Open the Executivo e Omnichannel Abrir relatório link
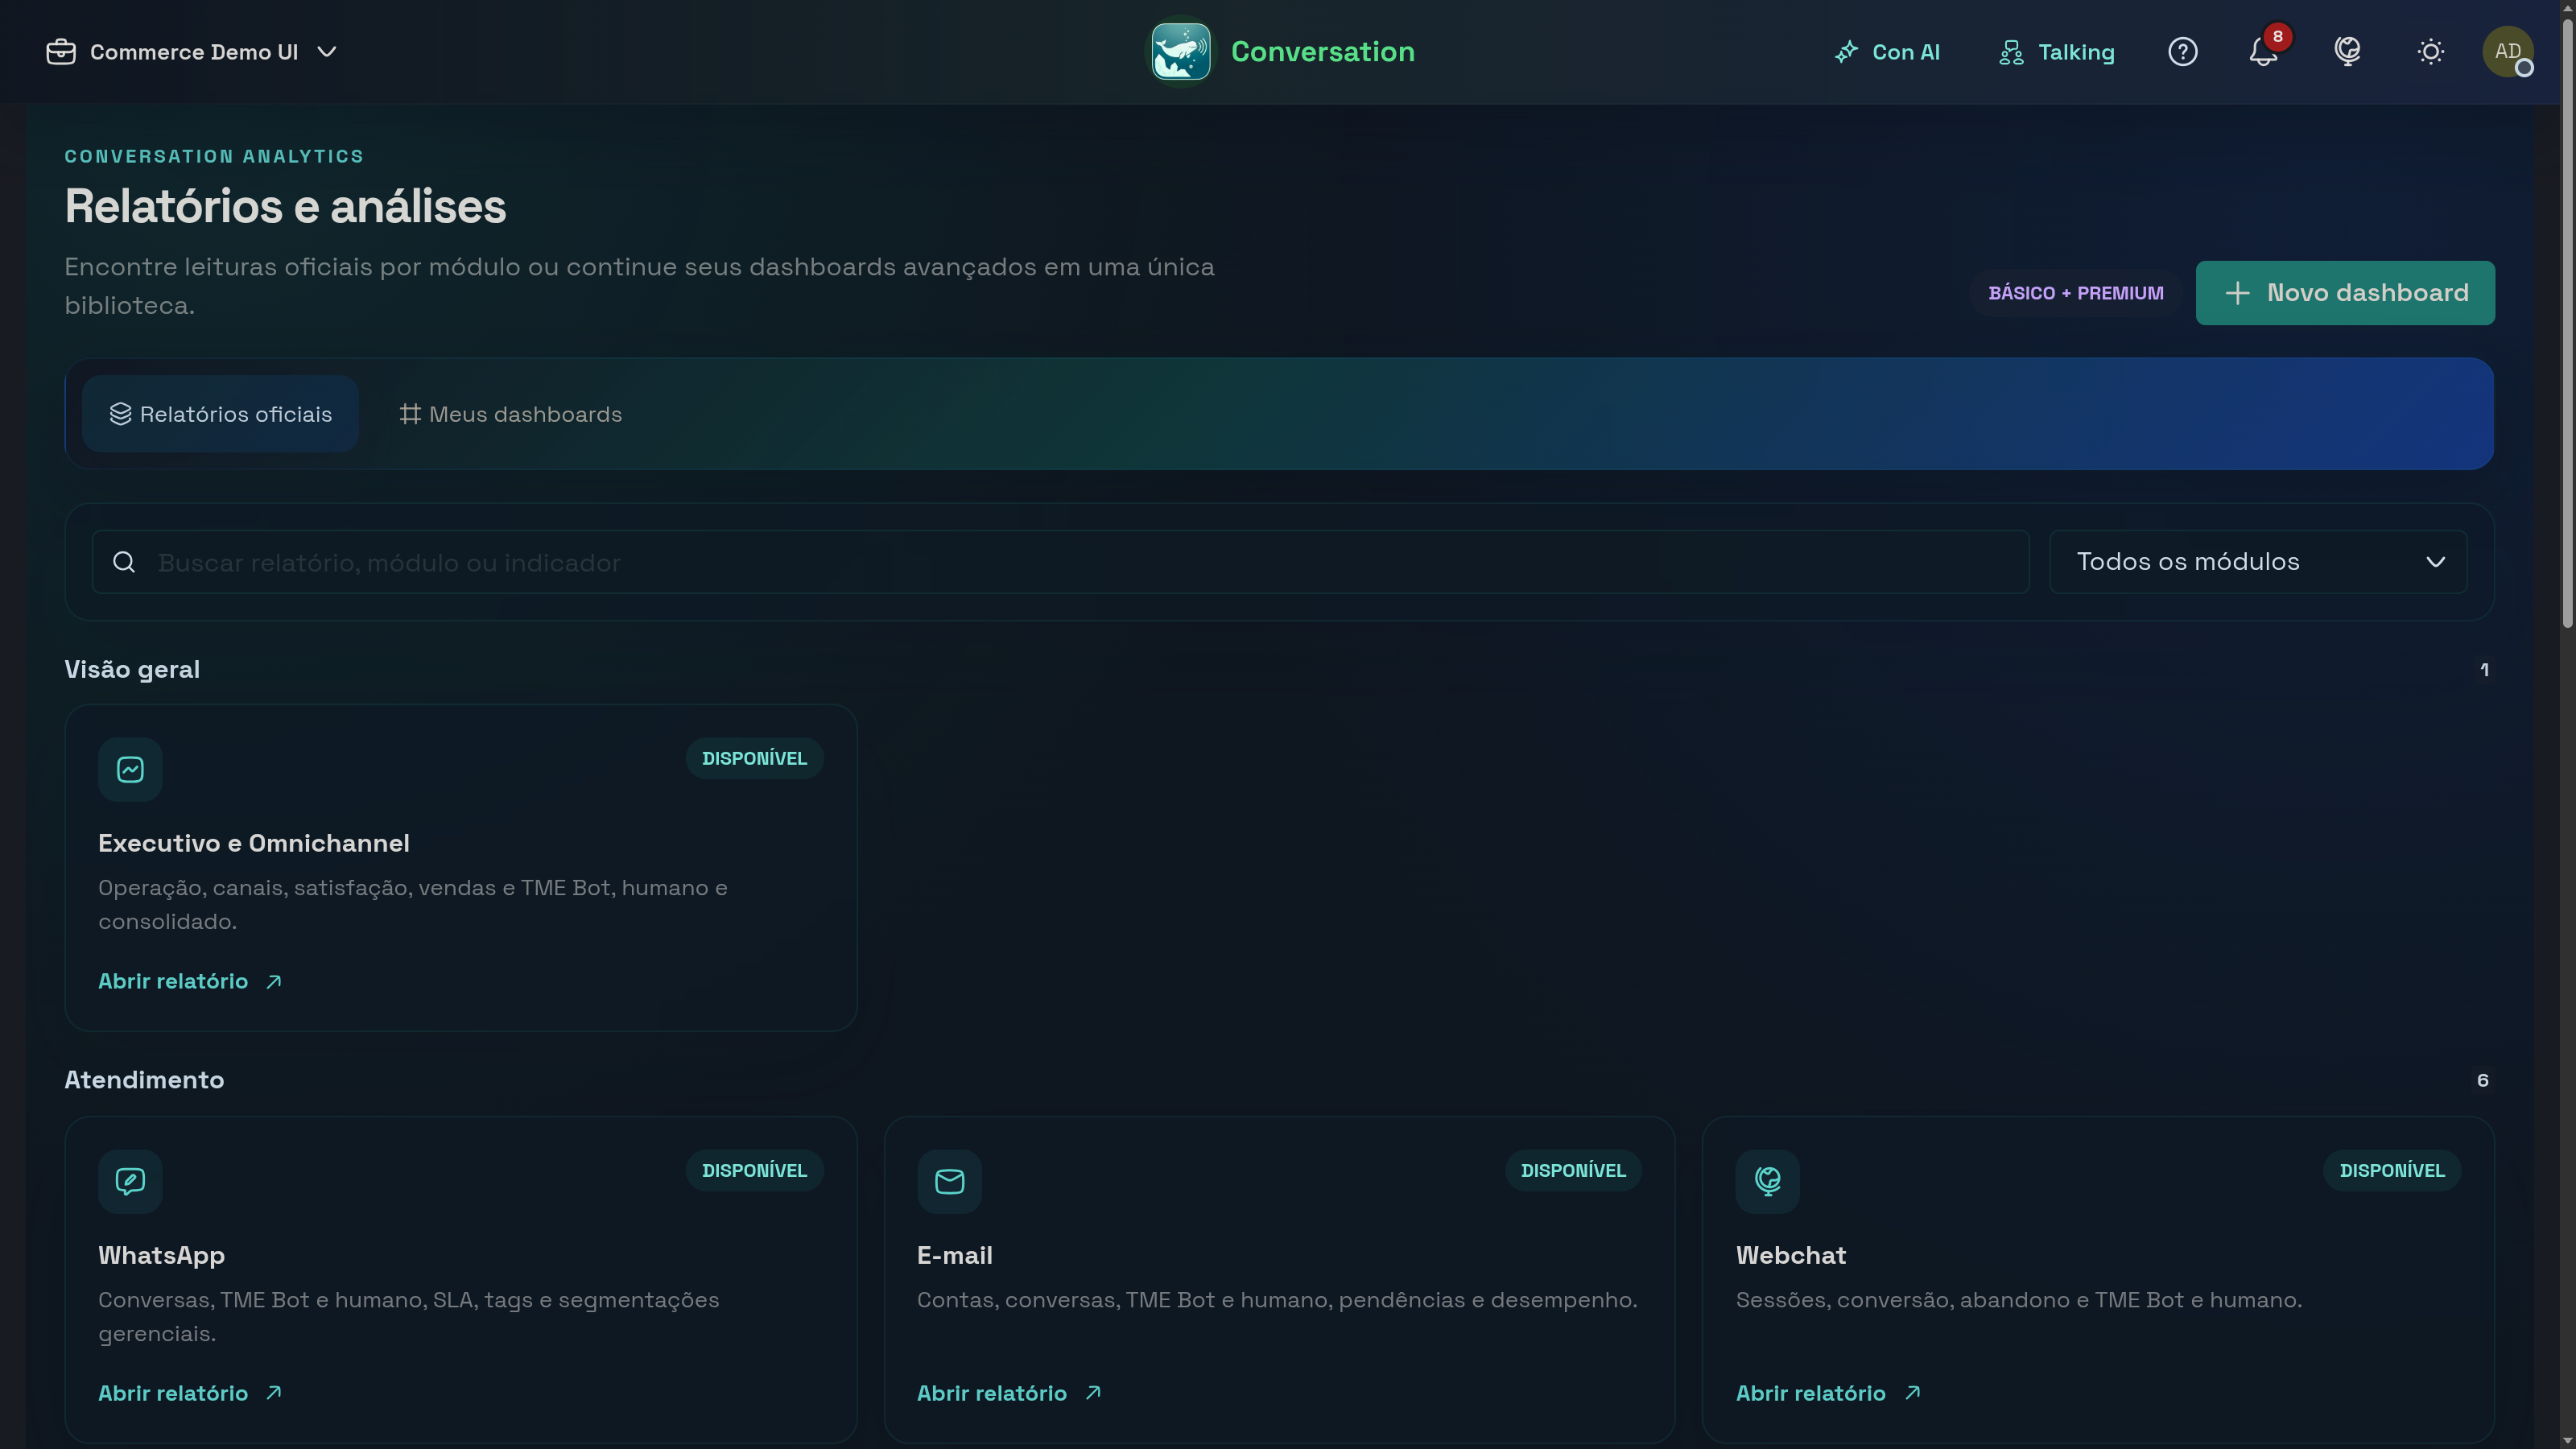Image resolution: width=2576 pixels, height=1449 pixels. point(190,981)
